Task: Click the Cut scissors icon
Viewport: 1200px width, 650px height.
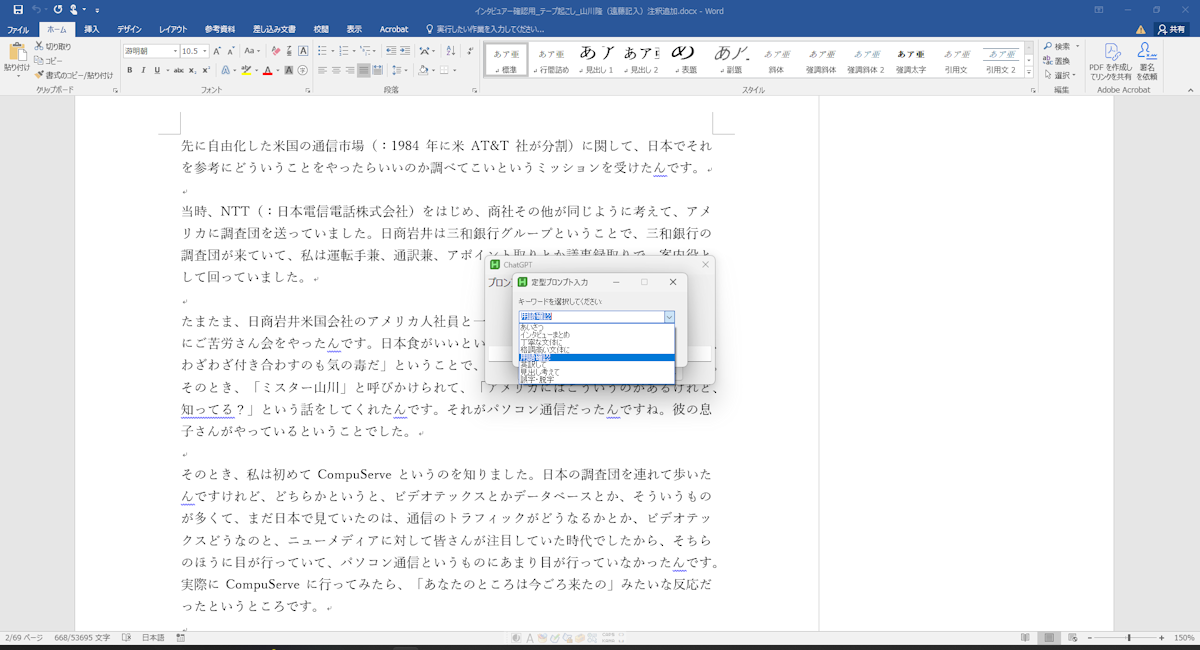Action: (x=40, y=46)
